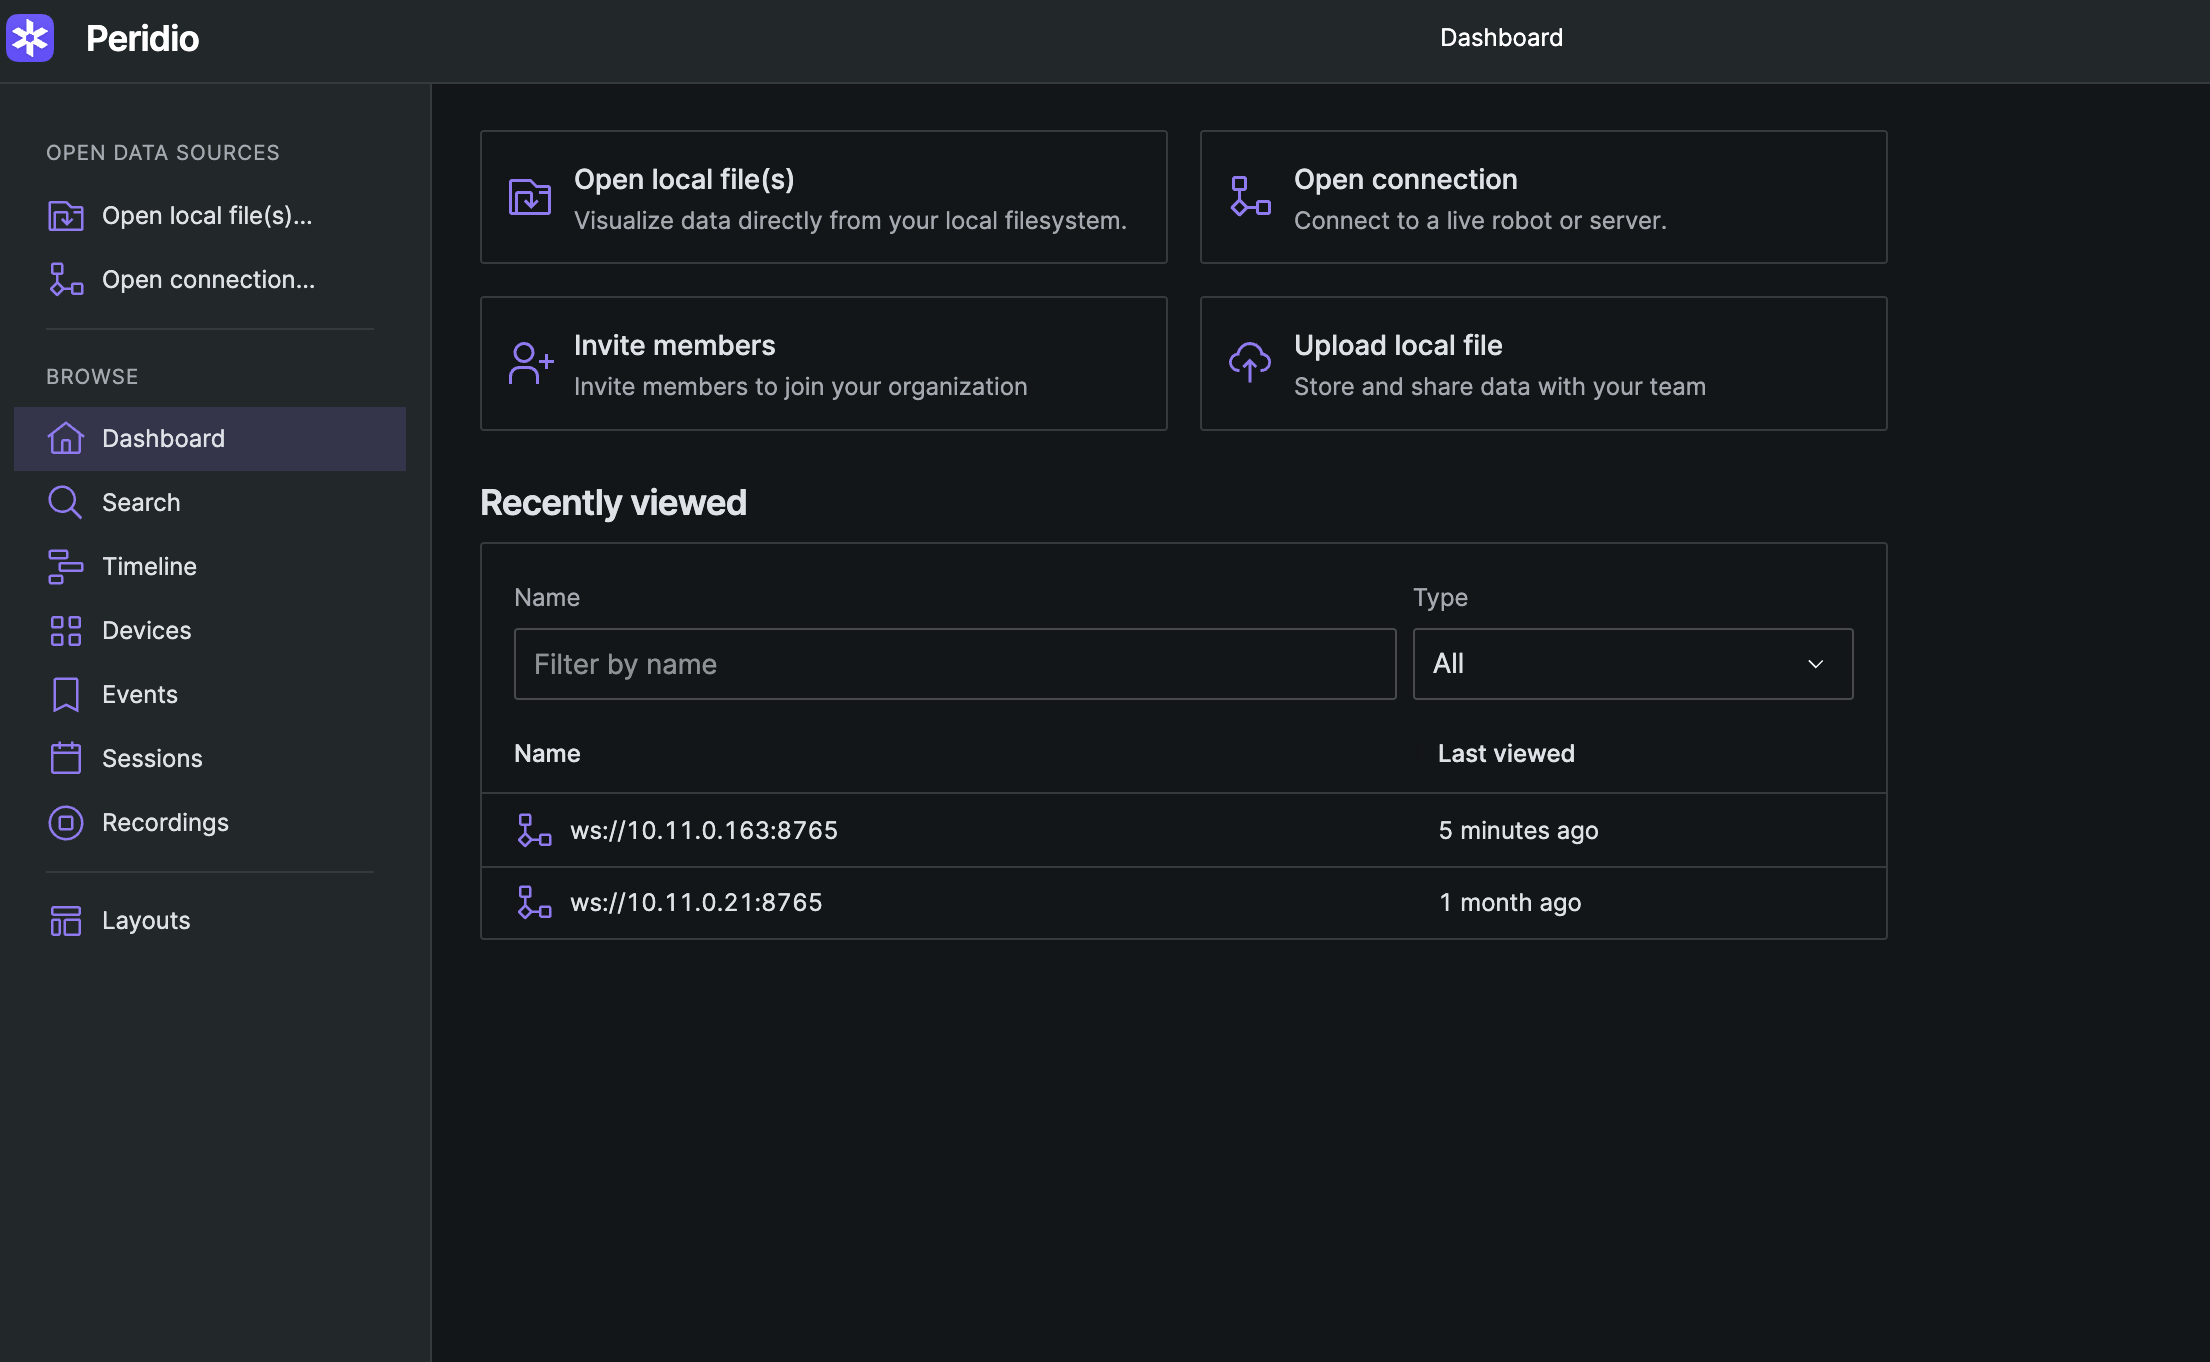Click the '5 minutes ago' cell
The width and height of the screenshot is (2210, 1362).
1518,830
